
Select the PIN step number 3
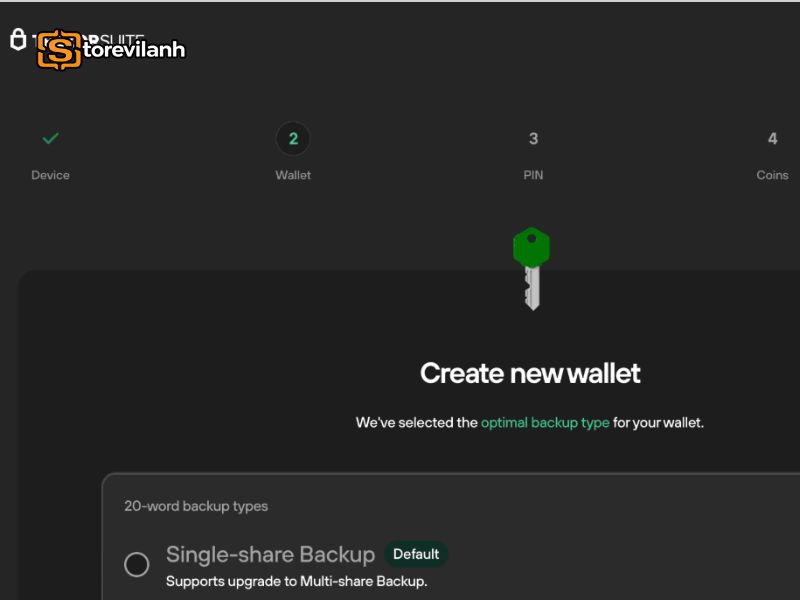533,139
